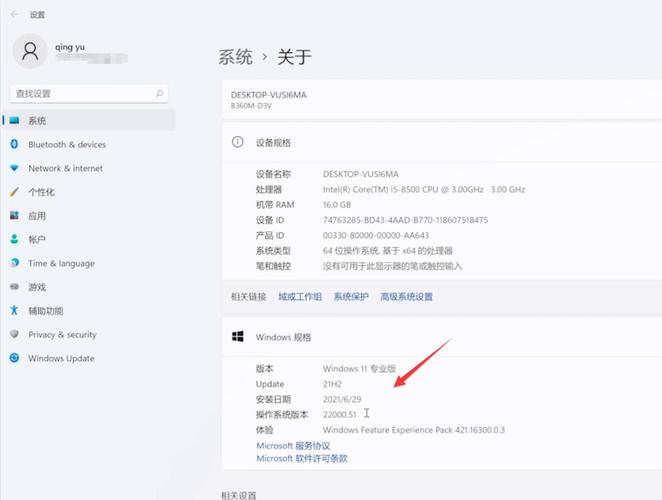Click the back arrow in Settings header
Screen dimensions: 662x500
pyautogui.click(x=14, y=14)
